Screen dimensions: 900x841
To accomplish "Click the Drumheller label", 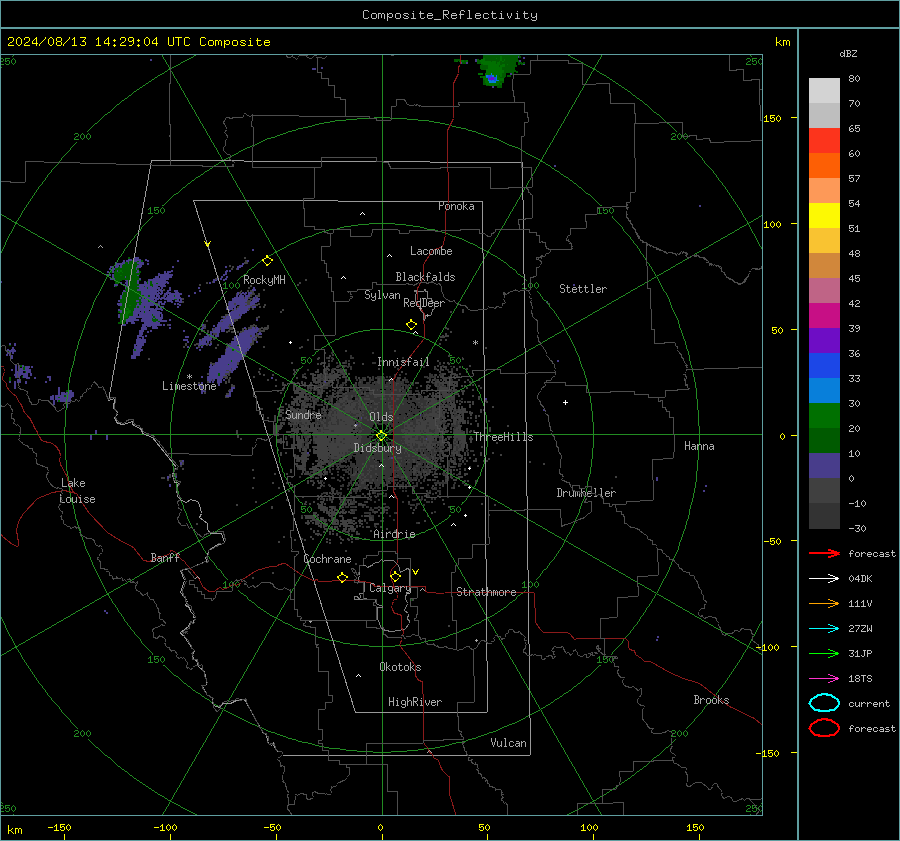I will 586,493.
